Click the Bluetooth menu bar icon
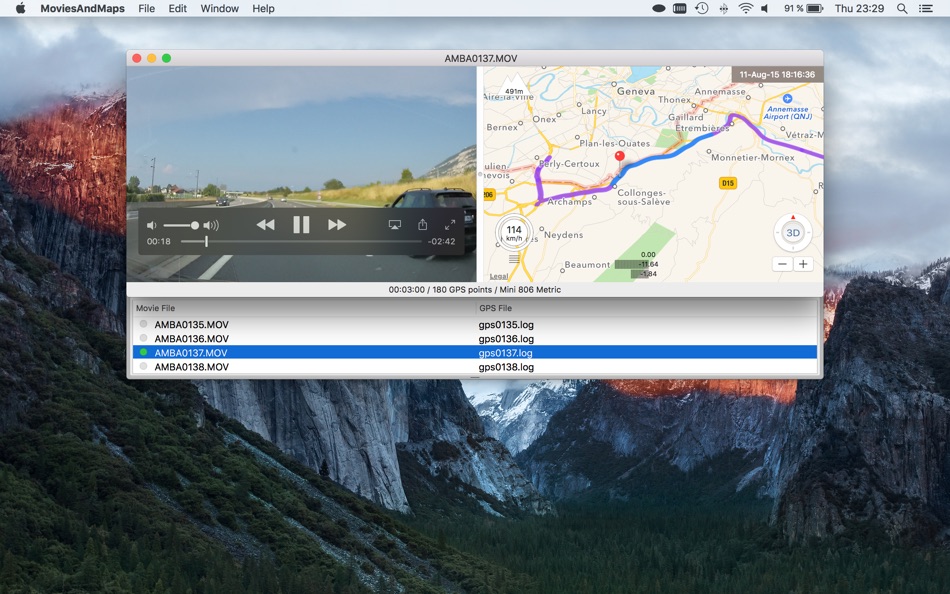This screenshot has width=950, height=594. (x=723, y=8)
